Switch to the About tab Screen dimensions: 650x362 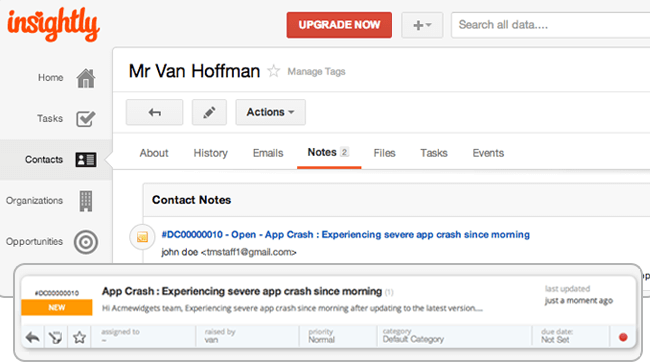click(x=154, y=153)
